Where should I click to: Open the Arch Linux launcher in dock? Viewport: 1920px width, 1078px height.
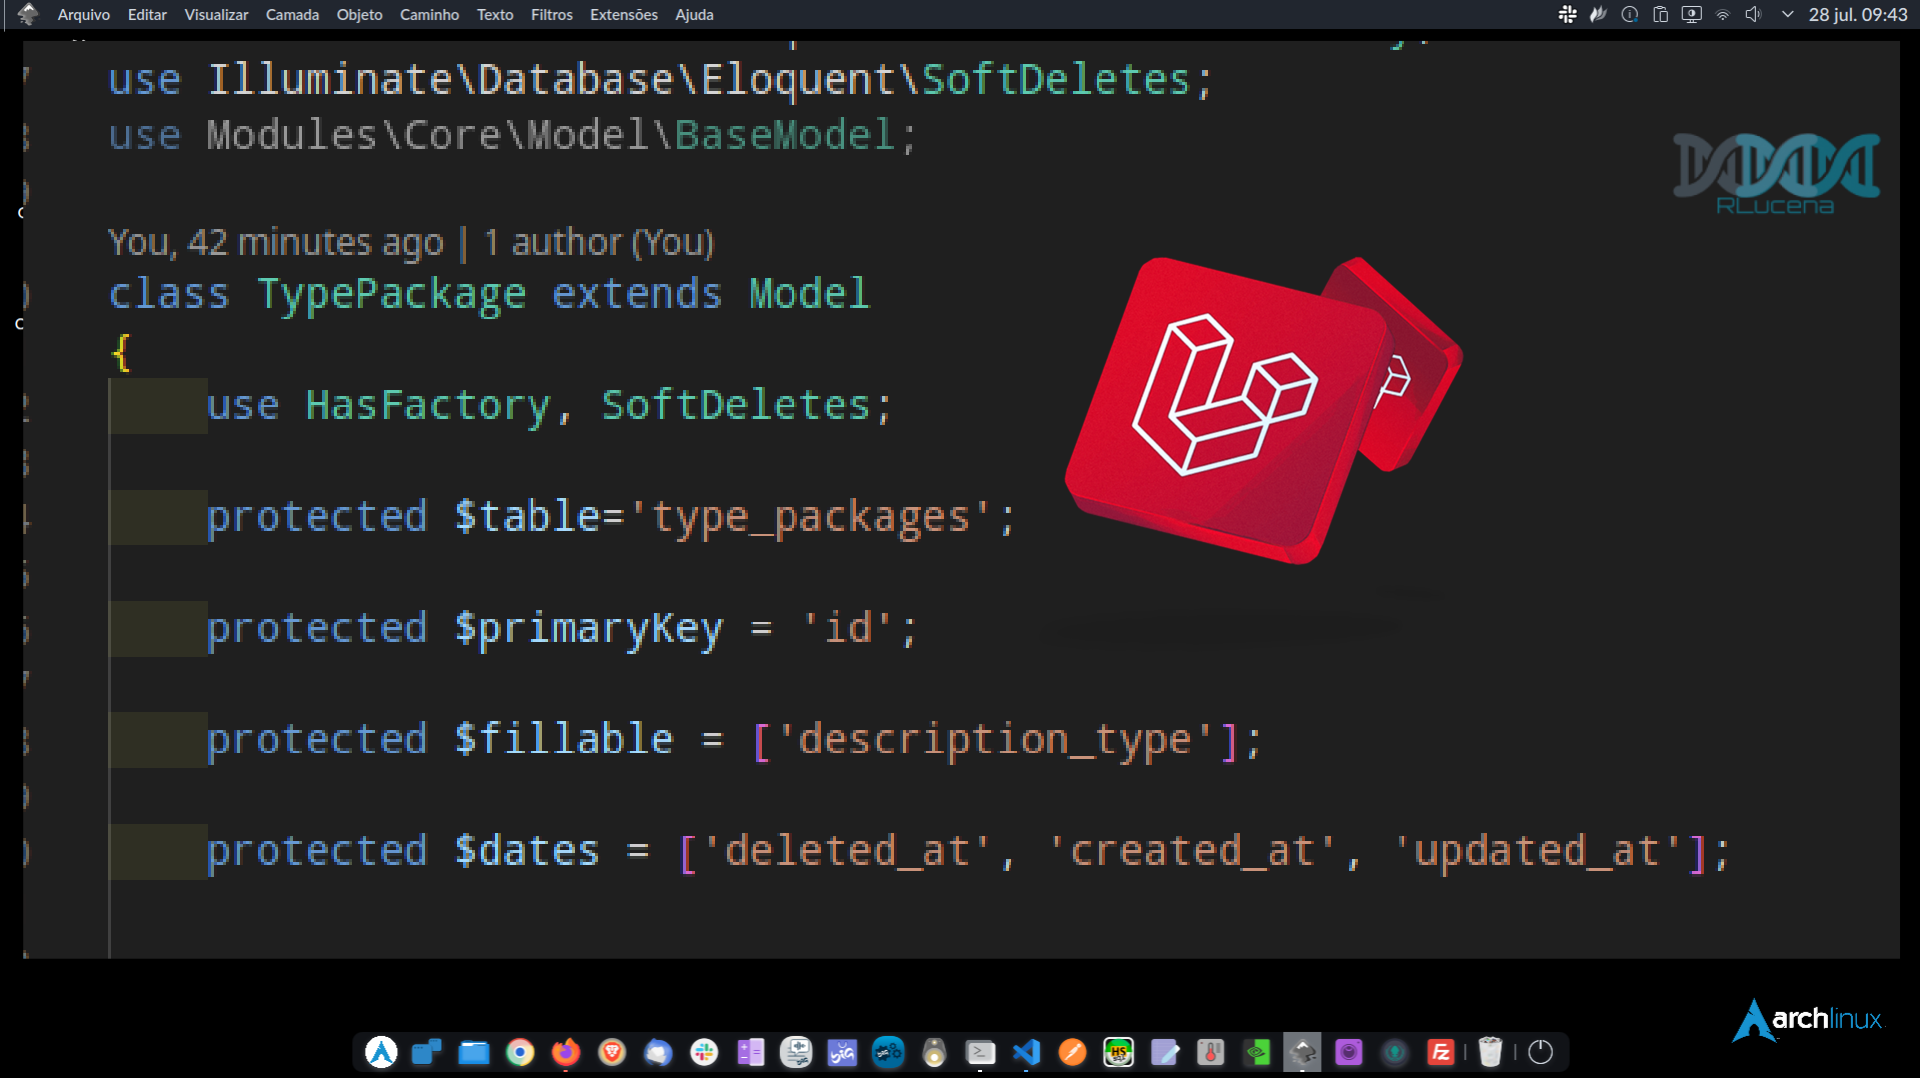381,1052
